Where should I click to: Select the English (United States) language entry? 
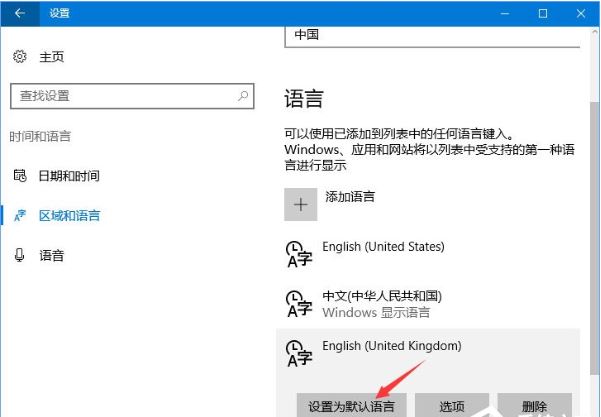(x=428, y=253)
